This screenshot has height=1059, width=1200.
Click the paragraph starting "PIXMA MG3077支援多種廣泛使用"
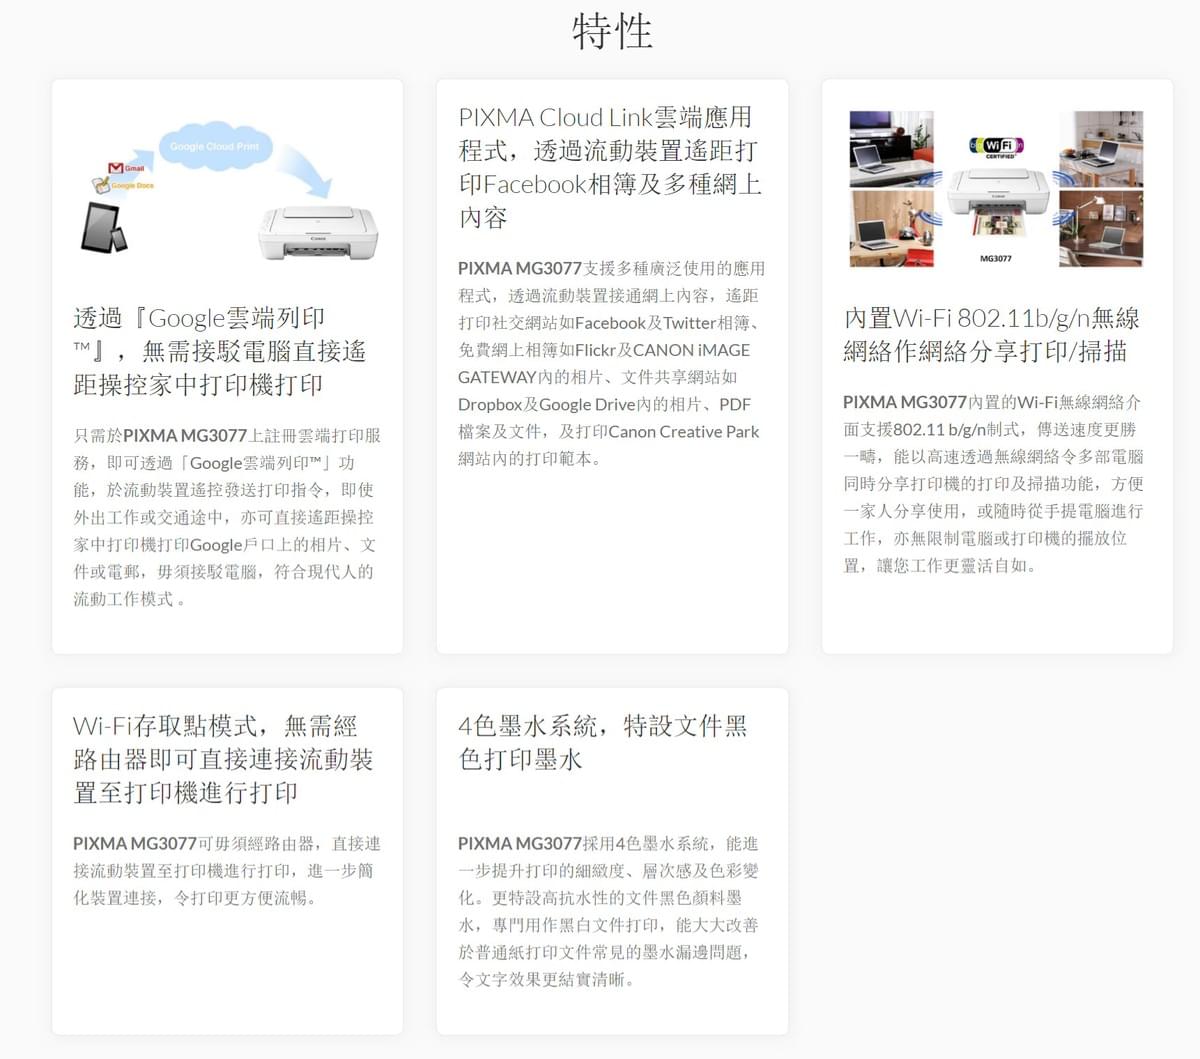pos(612,364)
